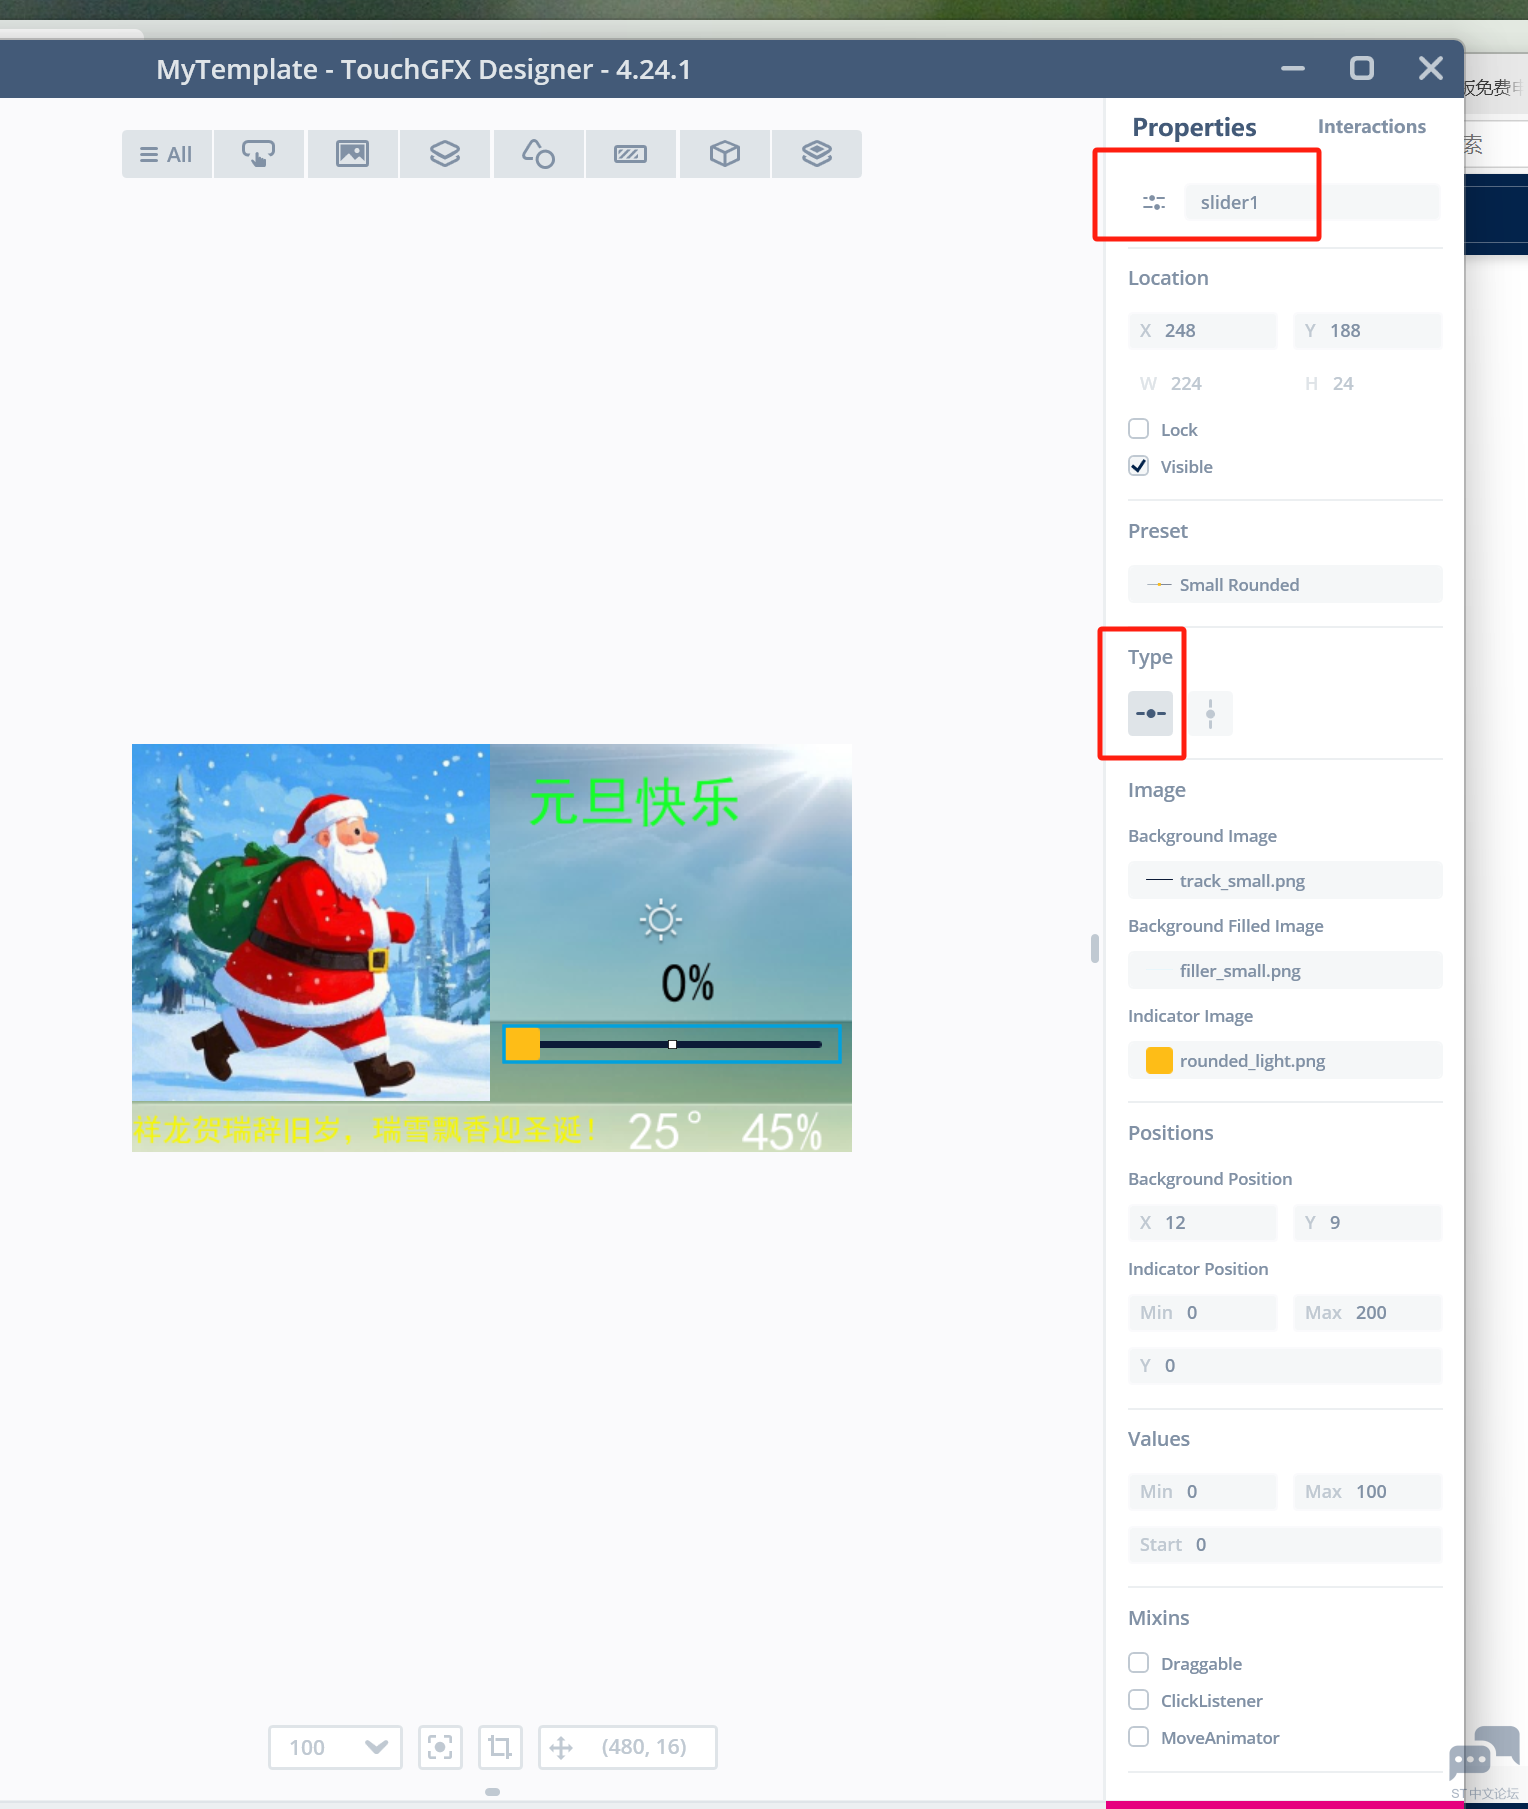Enable the MoveAnimator mixin
Image resolution: width=1528 pixels, height=1809 pixels.
coord(1138,1737)
